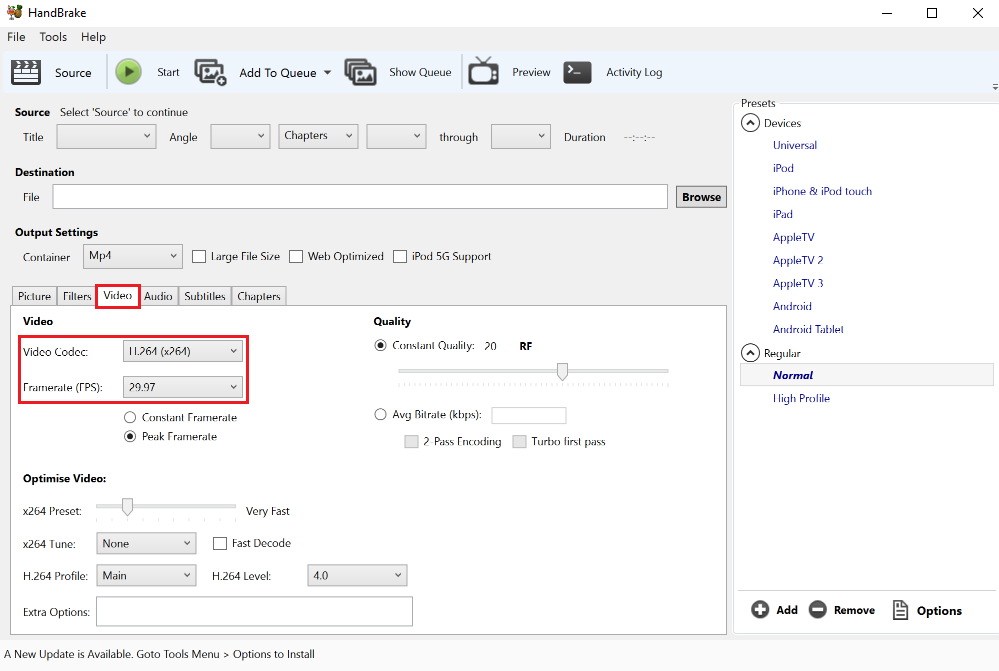This screenshot has height=671, width=999.
Task: Click the plus icon next to Add preset
Action: click(x=760, y=610)
